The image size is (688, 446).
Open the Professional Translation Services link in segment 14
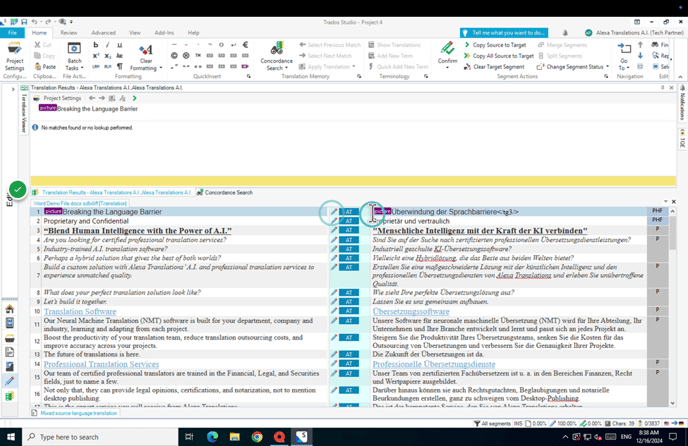coord(101,364)
